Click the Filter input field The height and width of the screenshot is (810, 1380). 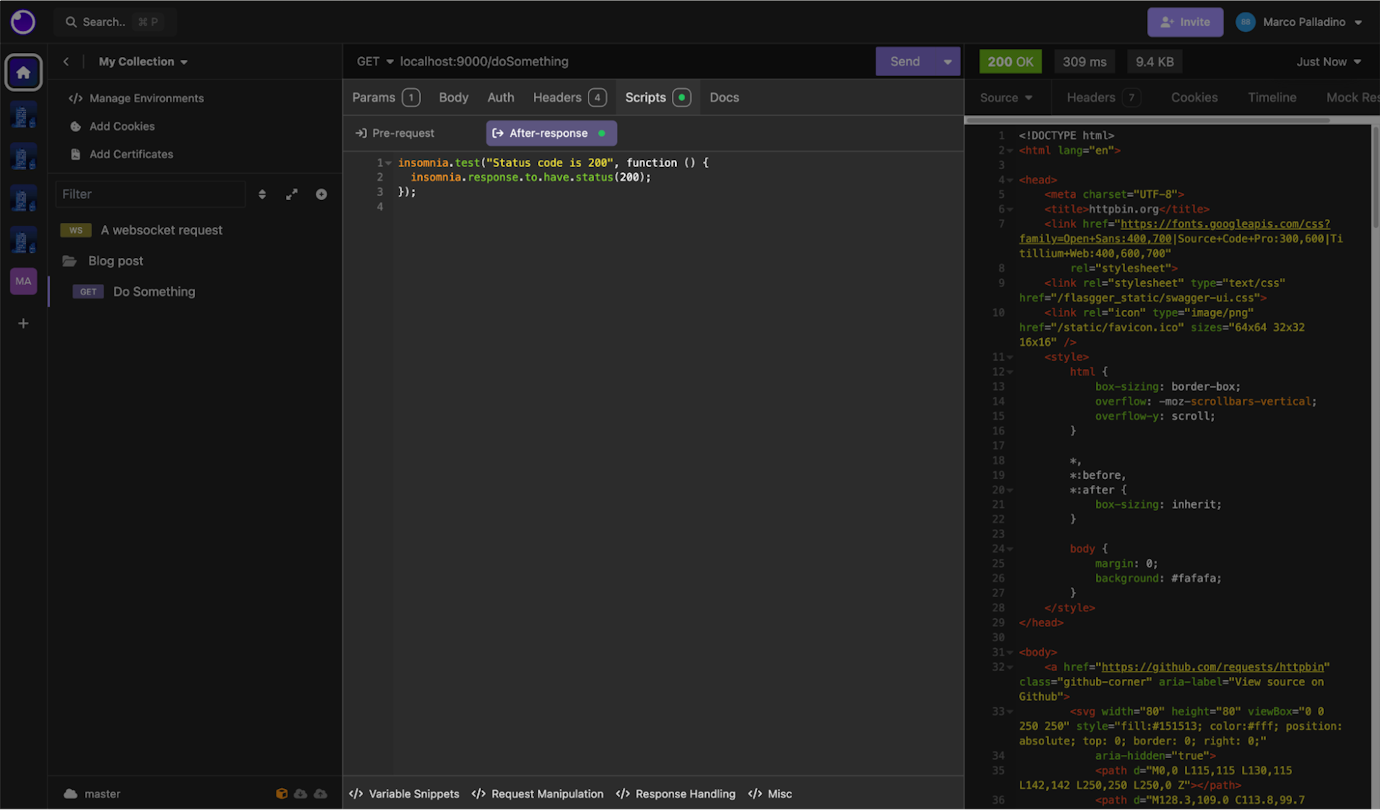[150, 193]
